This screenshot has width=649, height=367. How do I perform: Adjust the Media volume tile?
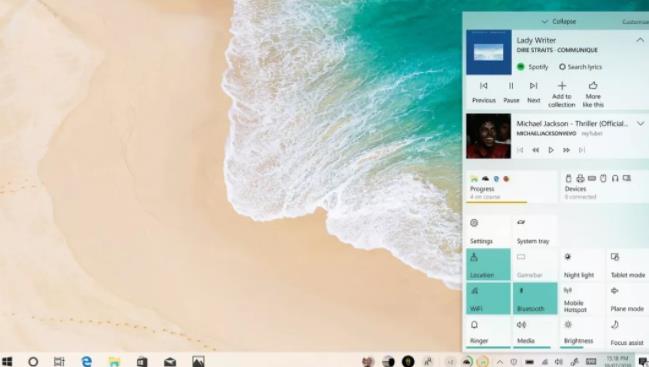pyautogui.click(x=535, y=332)
